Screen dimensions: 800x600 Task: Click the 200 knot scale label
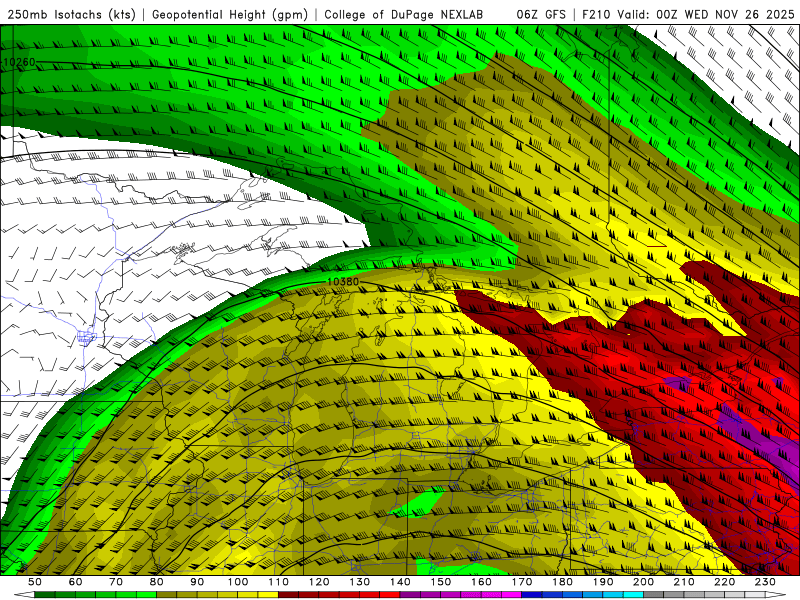644,582
